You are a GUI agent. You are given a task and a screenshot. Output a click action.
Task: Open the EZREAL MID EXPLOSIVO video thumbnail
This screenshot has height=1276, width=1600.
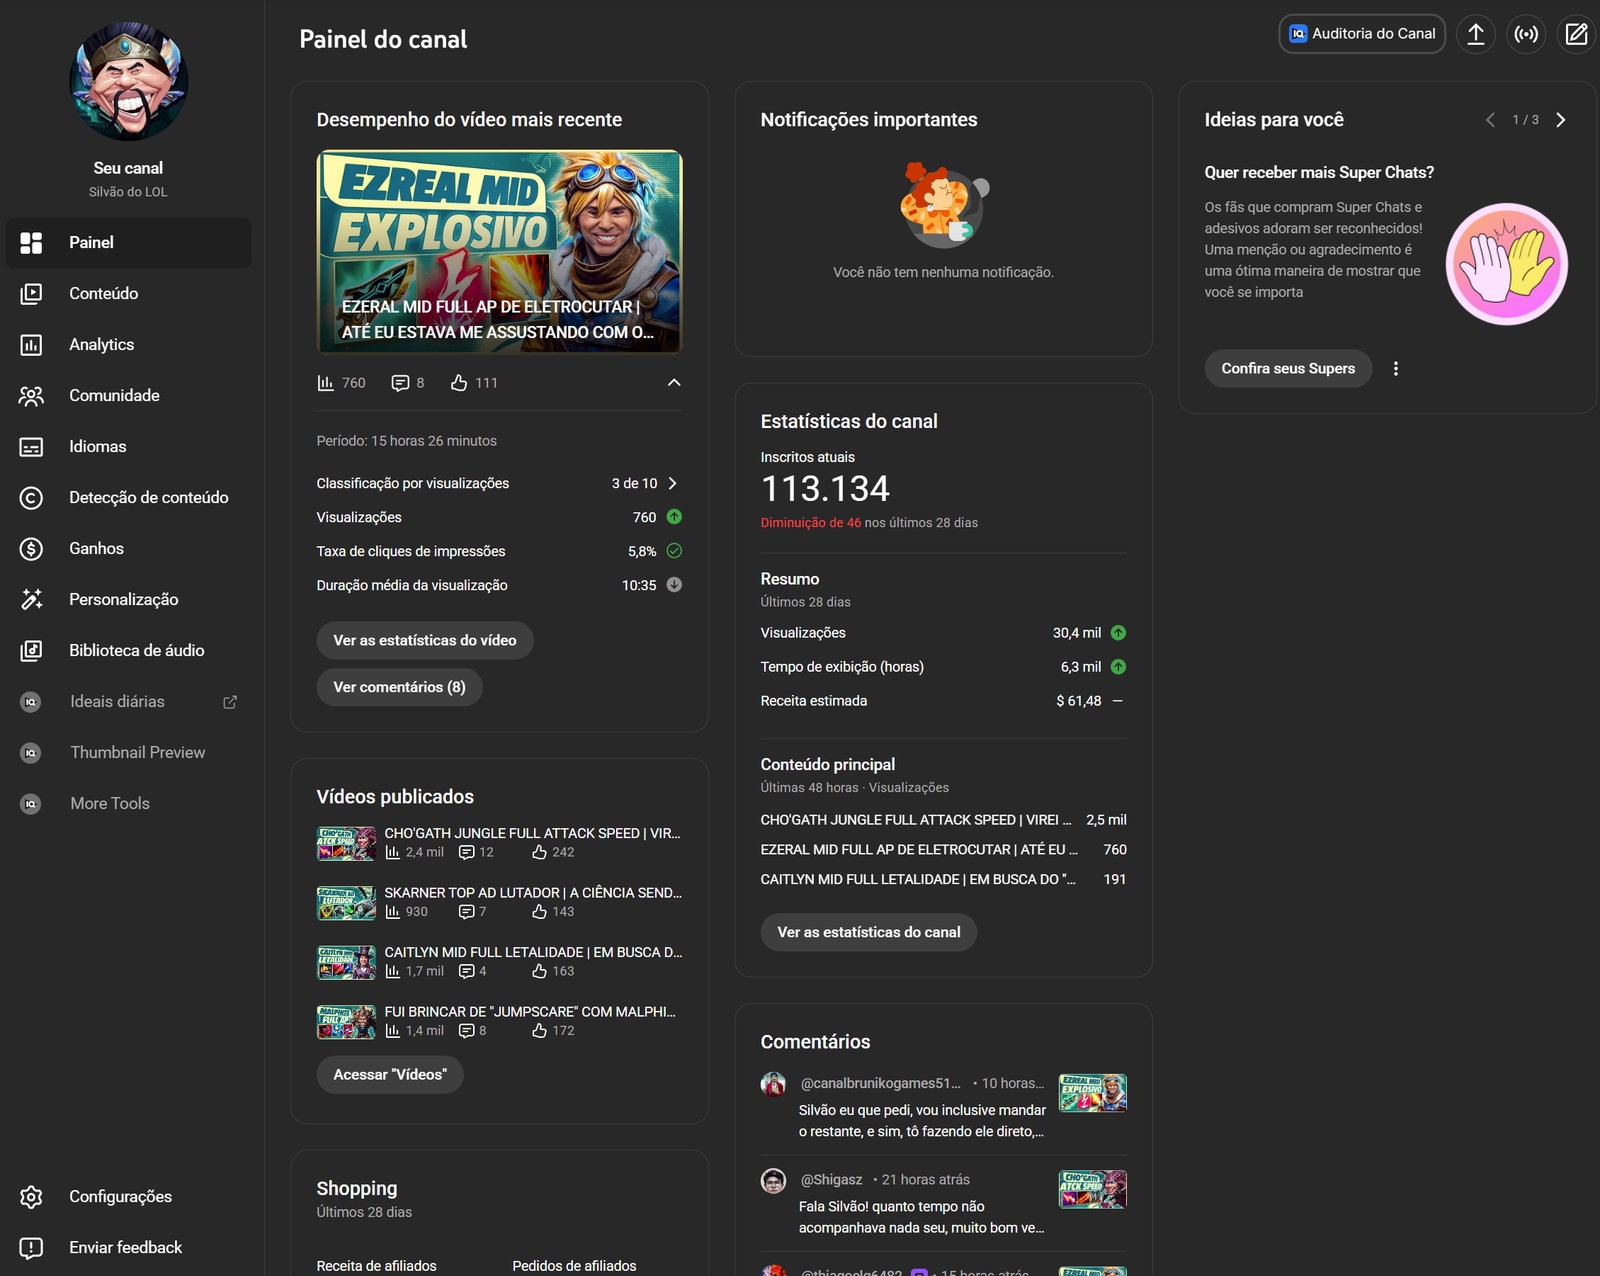(x=500, y=252)
